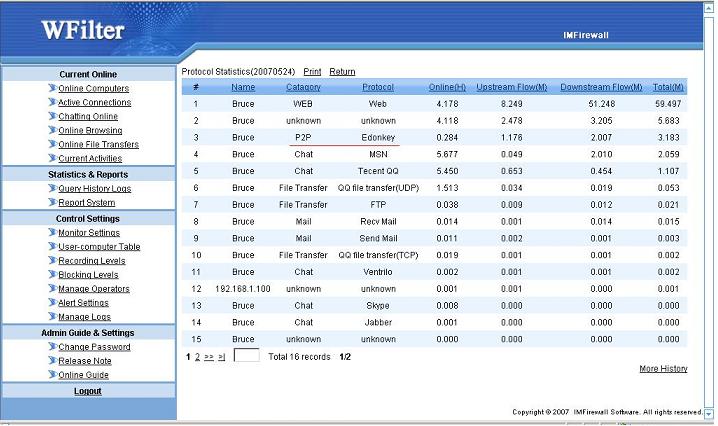The width and height of the screenshot is (718, 426).
Task: Select 192.168.1.100 name cell
Action: click(x=243, y=289)
